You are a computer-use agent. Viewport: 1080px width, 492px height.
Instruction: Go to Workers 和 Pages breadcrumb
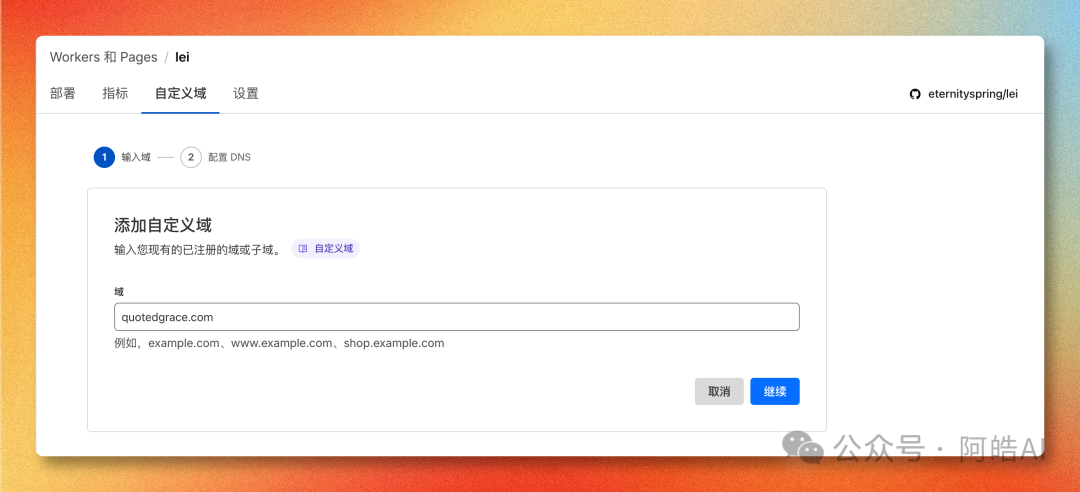[x=103, y=57]
